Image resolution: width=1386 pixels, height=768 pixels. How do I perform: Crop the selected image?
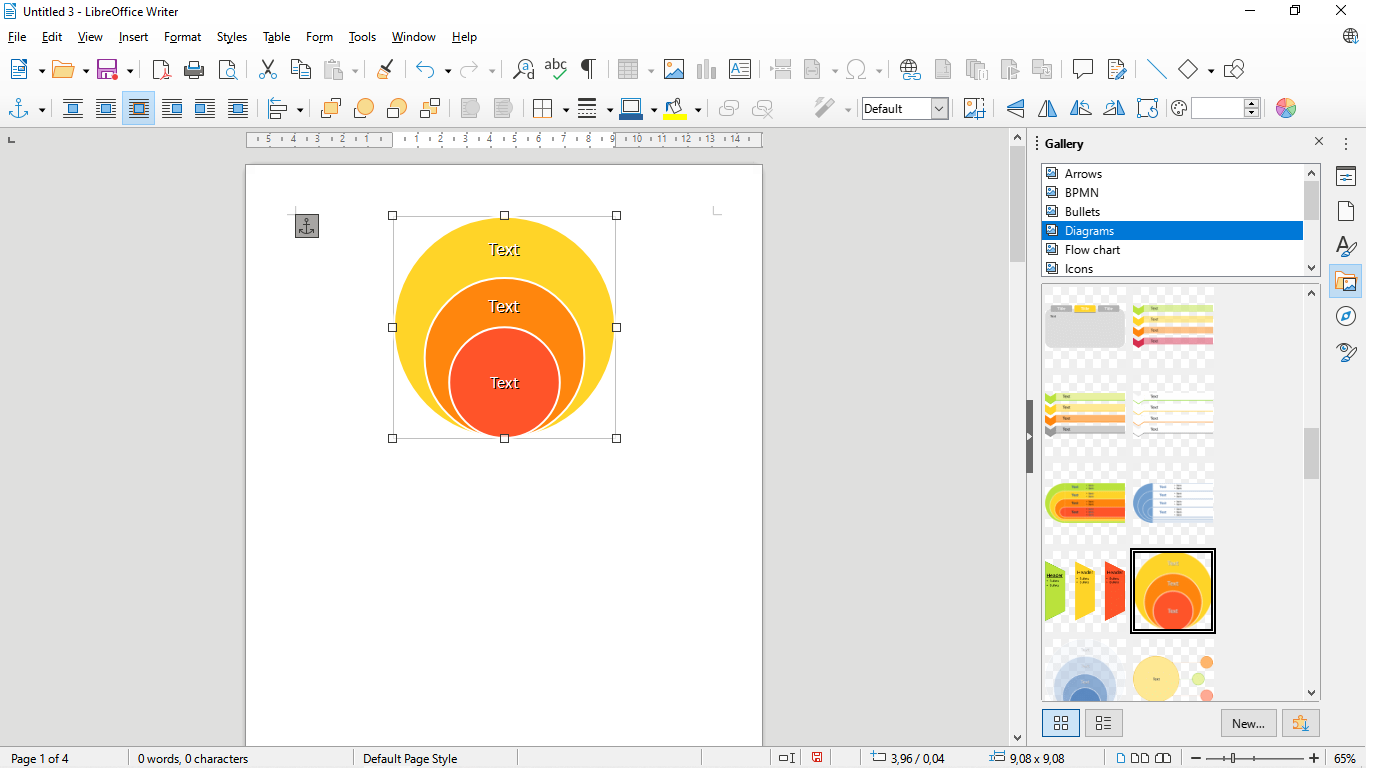tap(975, 108)
